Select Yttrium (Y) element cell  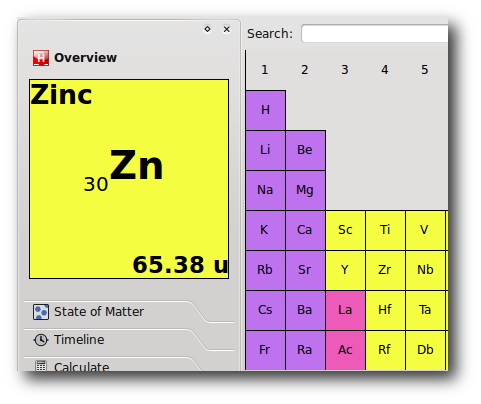(345, 270)
